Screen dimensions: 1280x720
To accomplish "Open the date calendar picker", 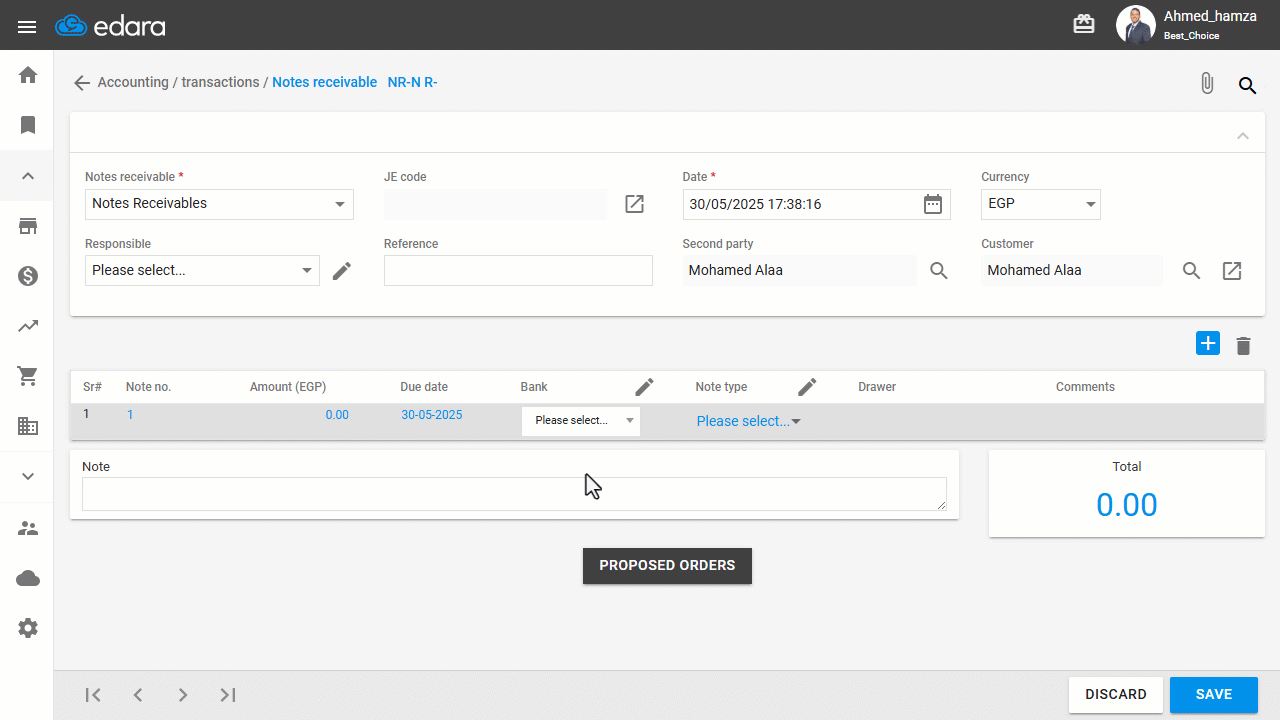I will point(932,204).
